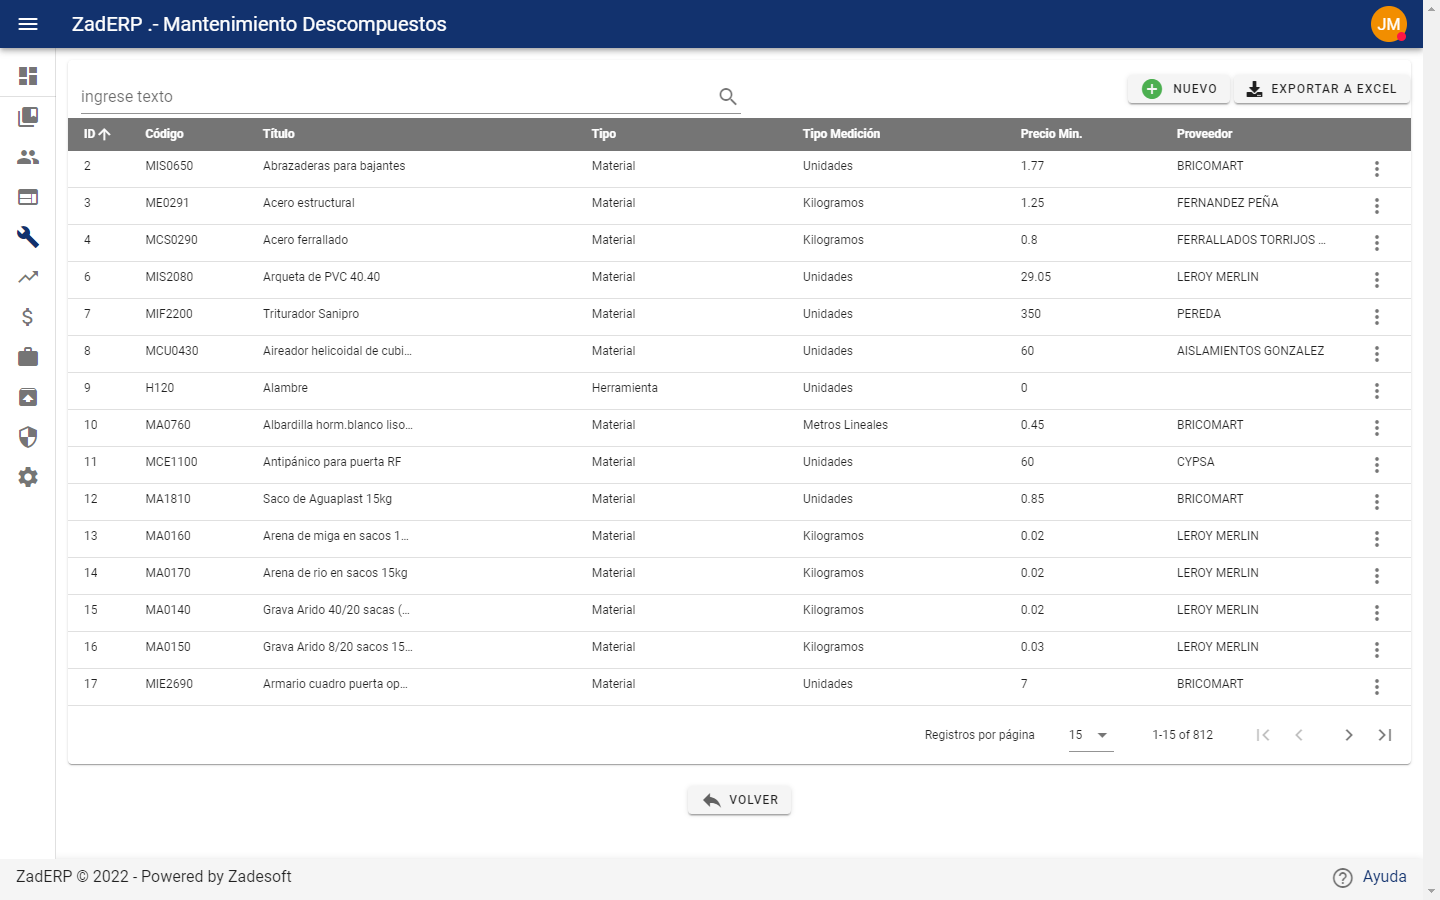Open the briefcase sidebar icon
This screenshot has height=900, width=1440.
pyautogui.click(x=28, y=357)
